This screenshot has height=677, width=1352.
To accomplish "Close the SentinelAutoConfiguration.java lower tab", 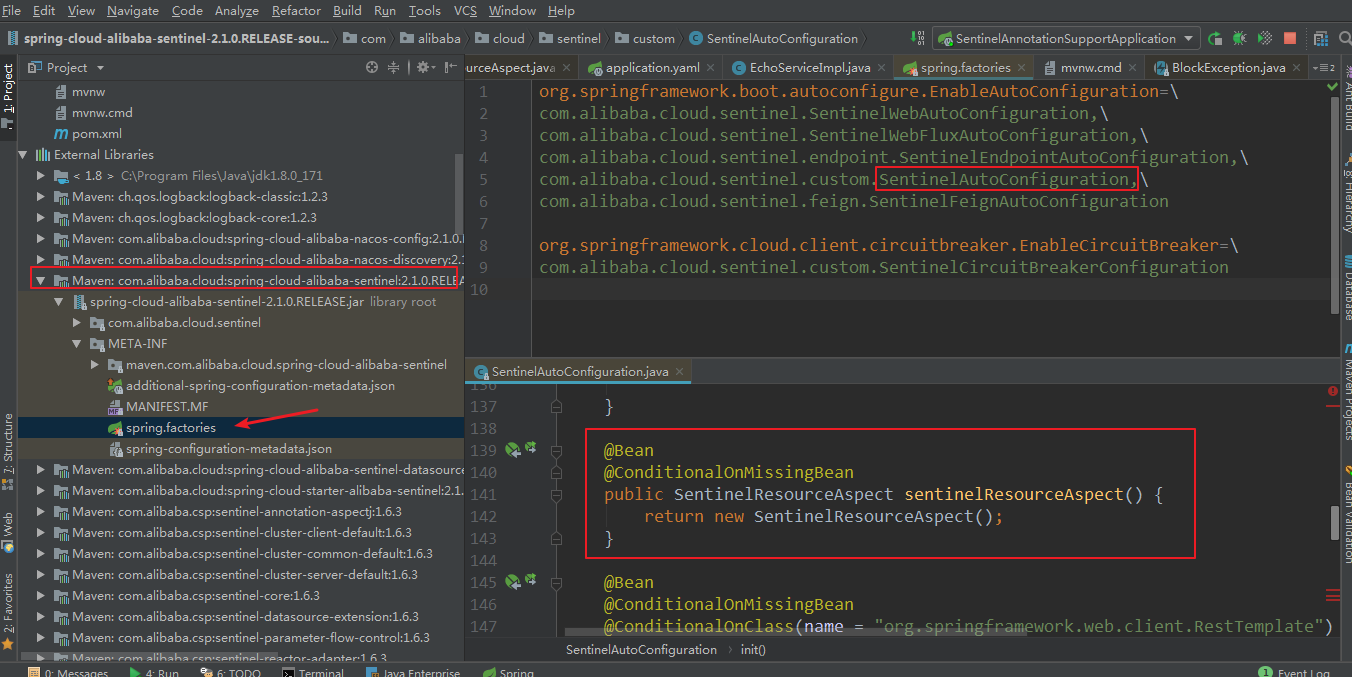I will pos(679,372).
